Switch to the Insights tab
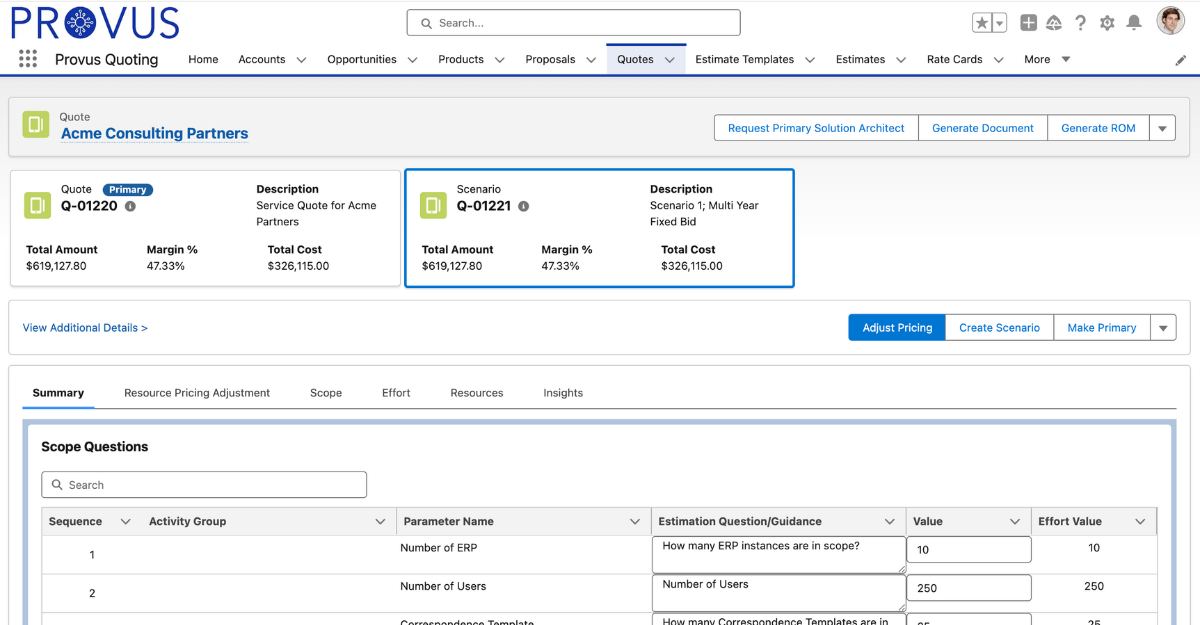Image resolution: width=1200 pixels, height=625 pixels. pyautogui.click(x=563, y=393)
